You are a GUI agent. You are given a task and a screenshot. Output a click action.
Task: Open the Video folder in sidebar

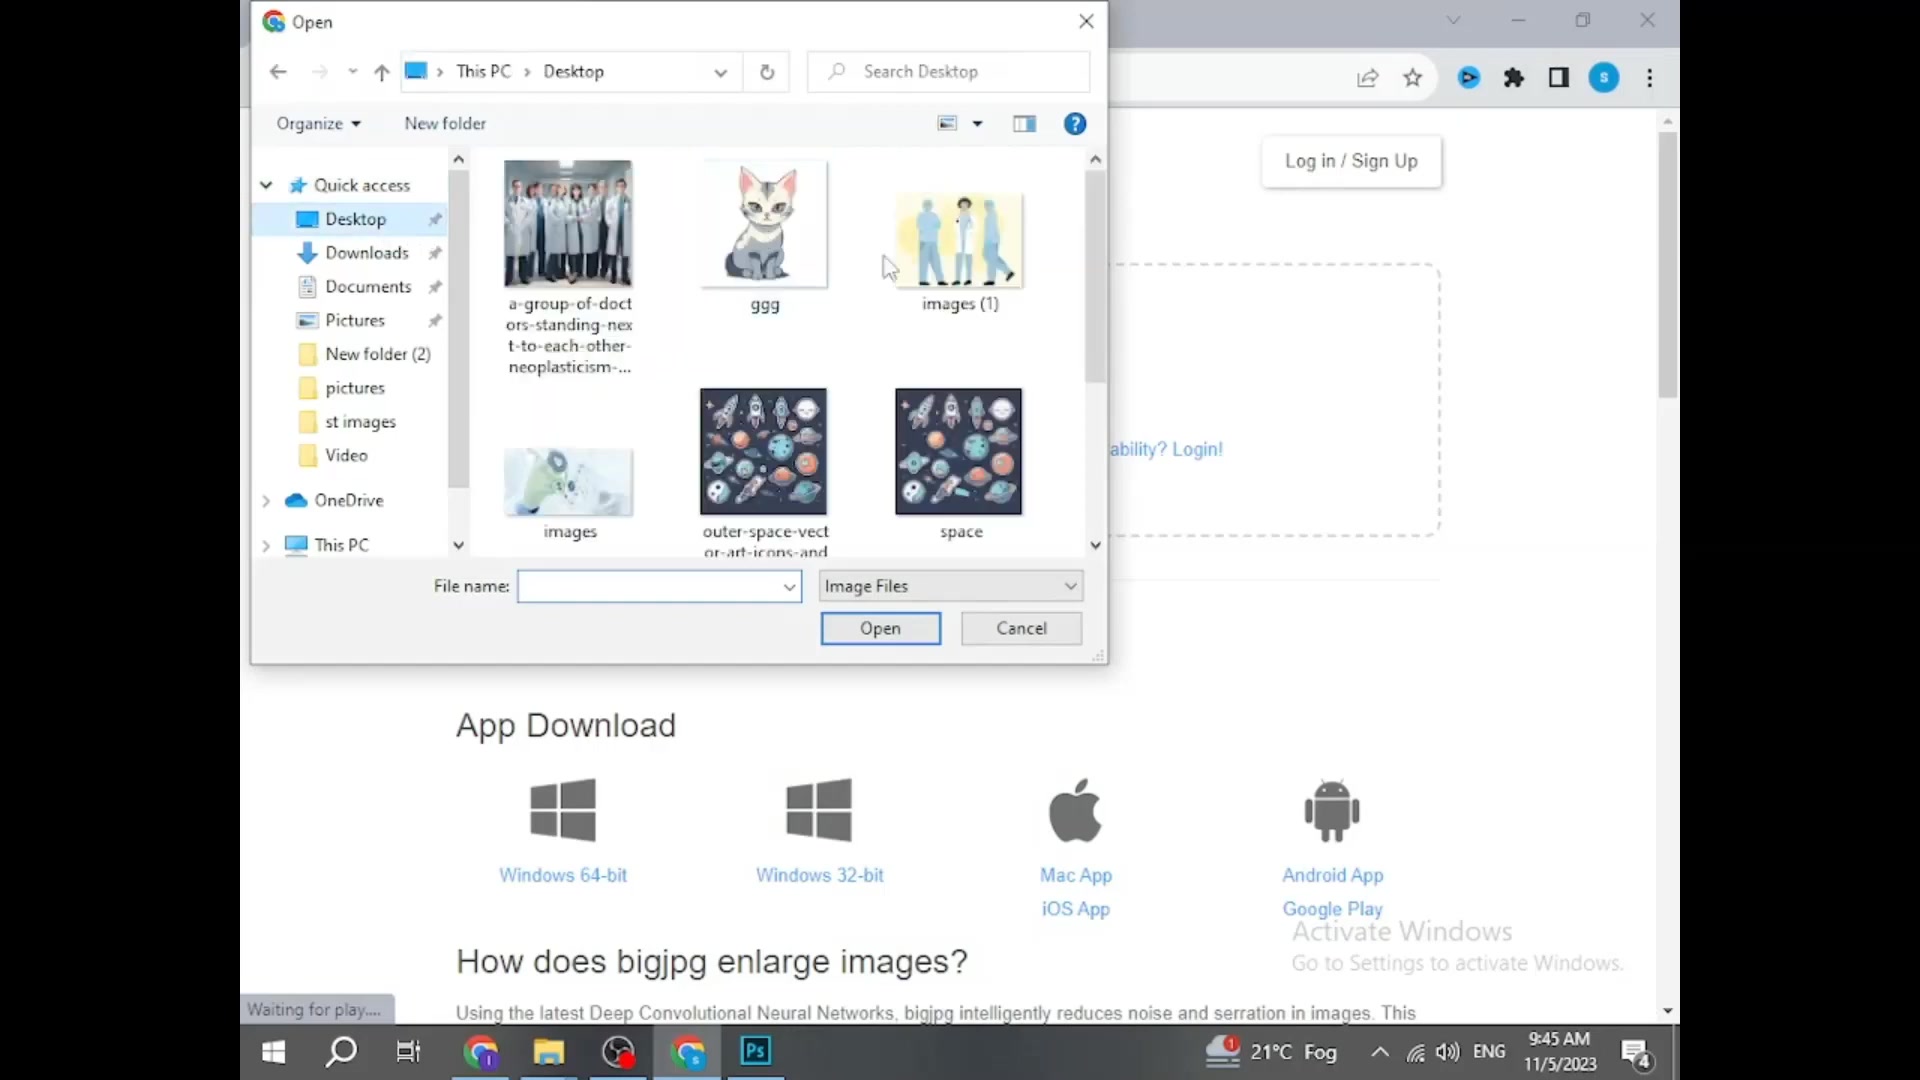tap(346, 455)
